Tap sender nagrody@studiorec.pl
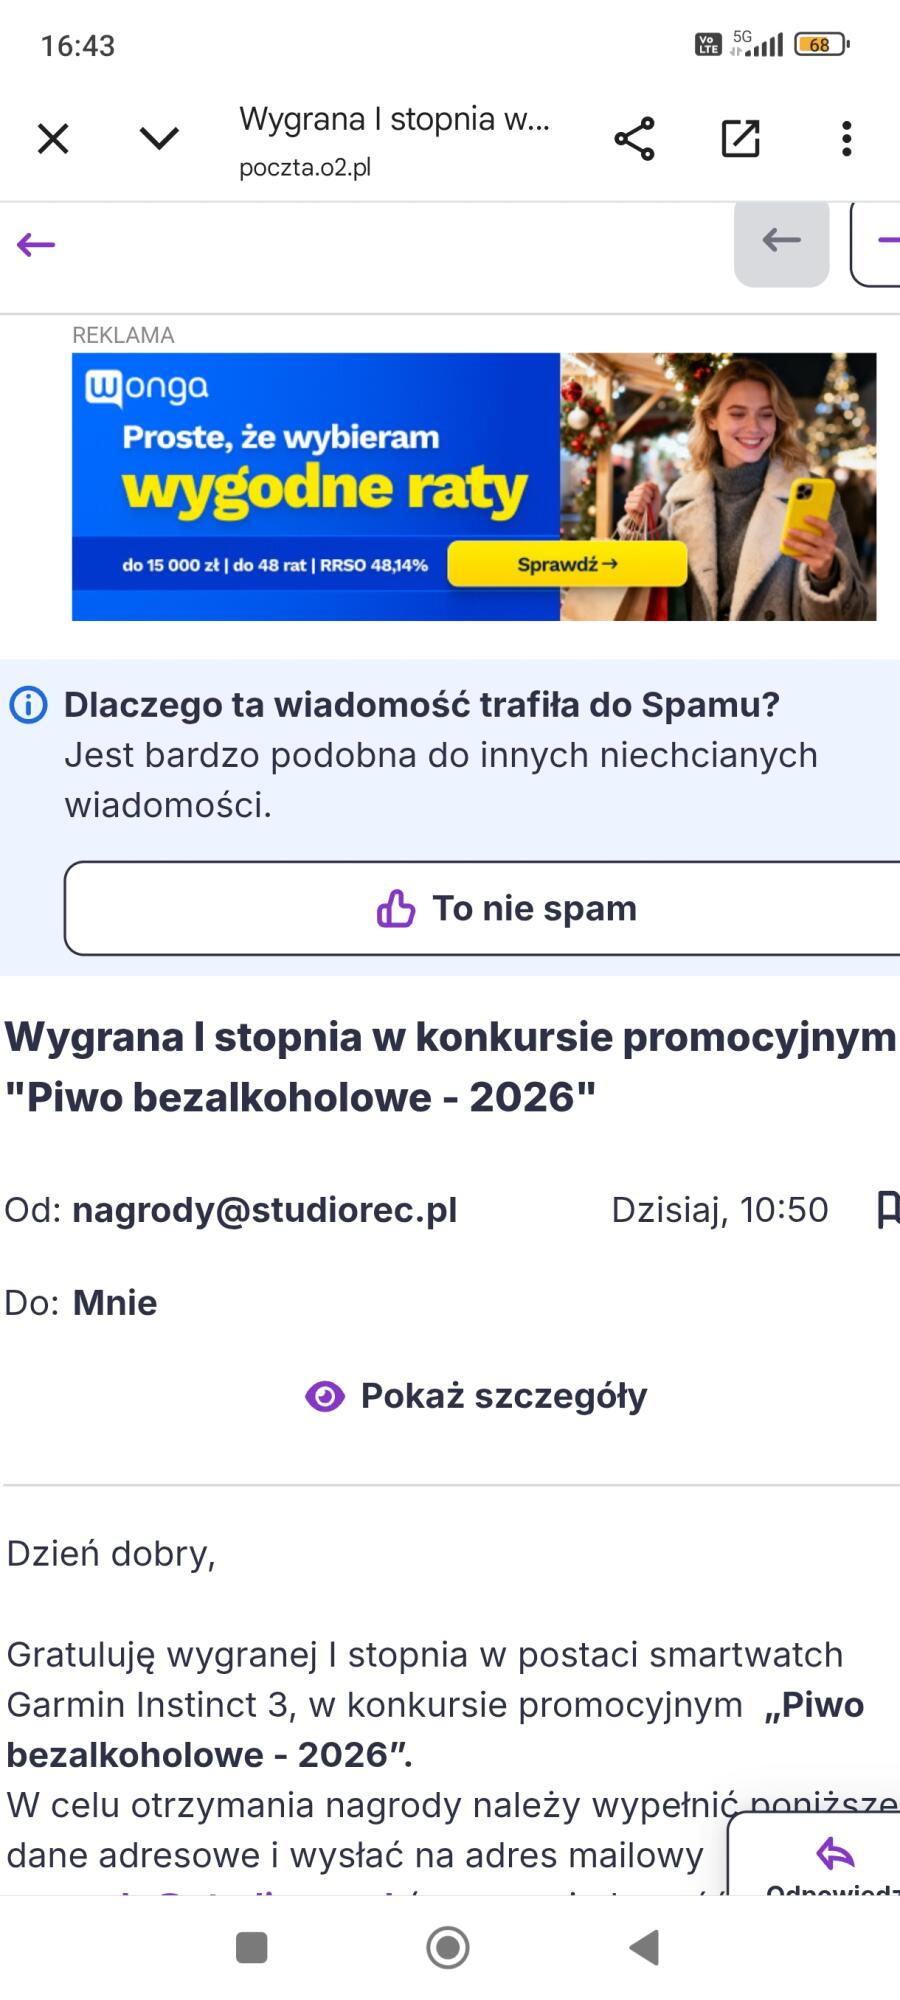The image size is (900, 2000). point(264,1210)
